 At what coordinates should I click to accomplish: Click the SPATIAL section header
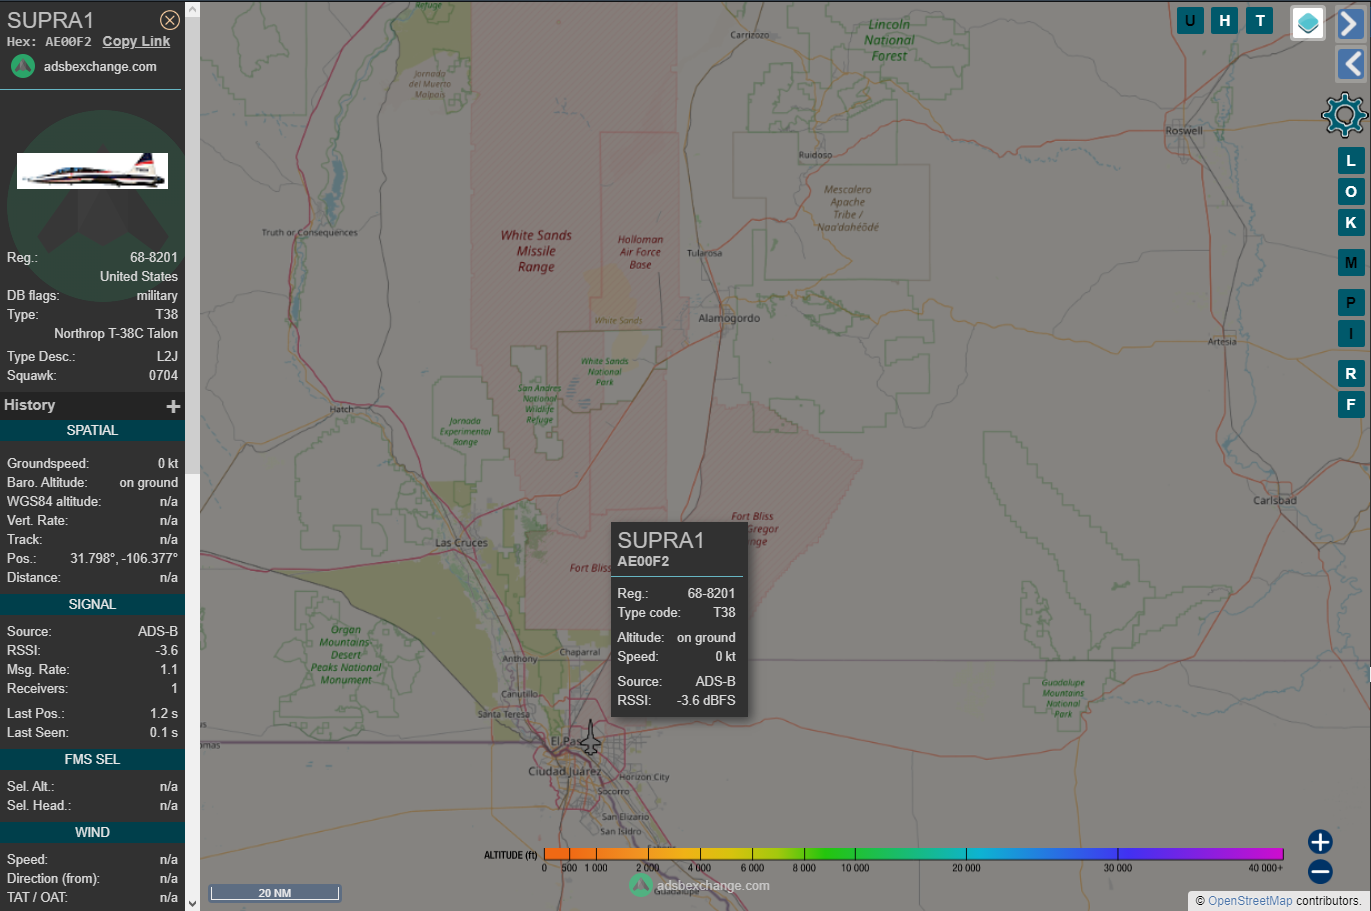[x=92, y=431]
